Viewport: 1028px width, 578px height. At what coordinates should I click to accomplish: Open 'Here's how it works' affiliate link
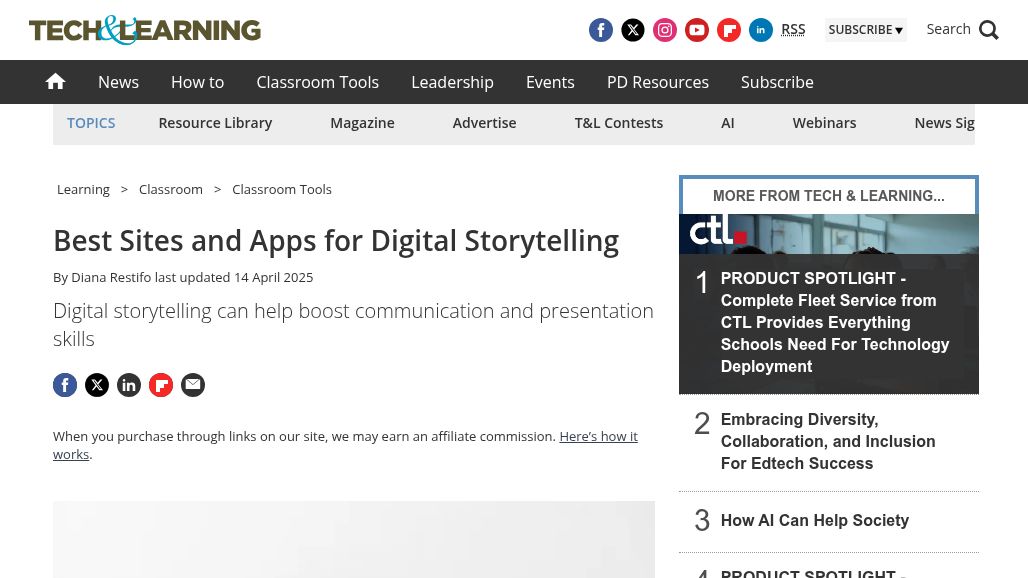click(x=597, y=437)
